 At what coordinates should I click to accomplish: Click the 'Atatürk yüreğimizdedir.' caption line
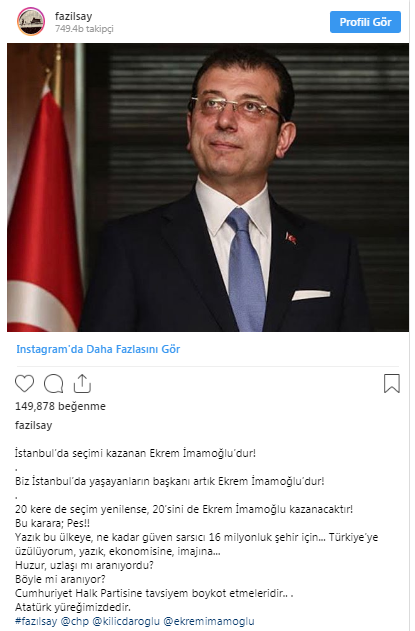pyautogui.click(x=73, y=607)
